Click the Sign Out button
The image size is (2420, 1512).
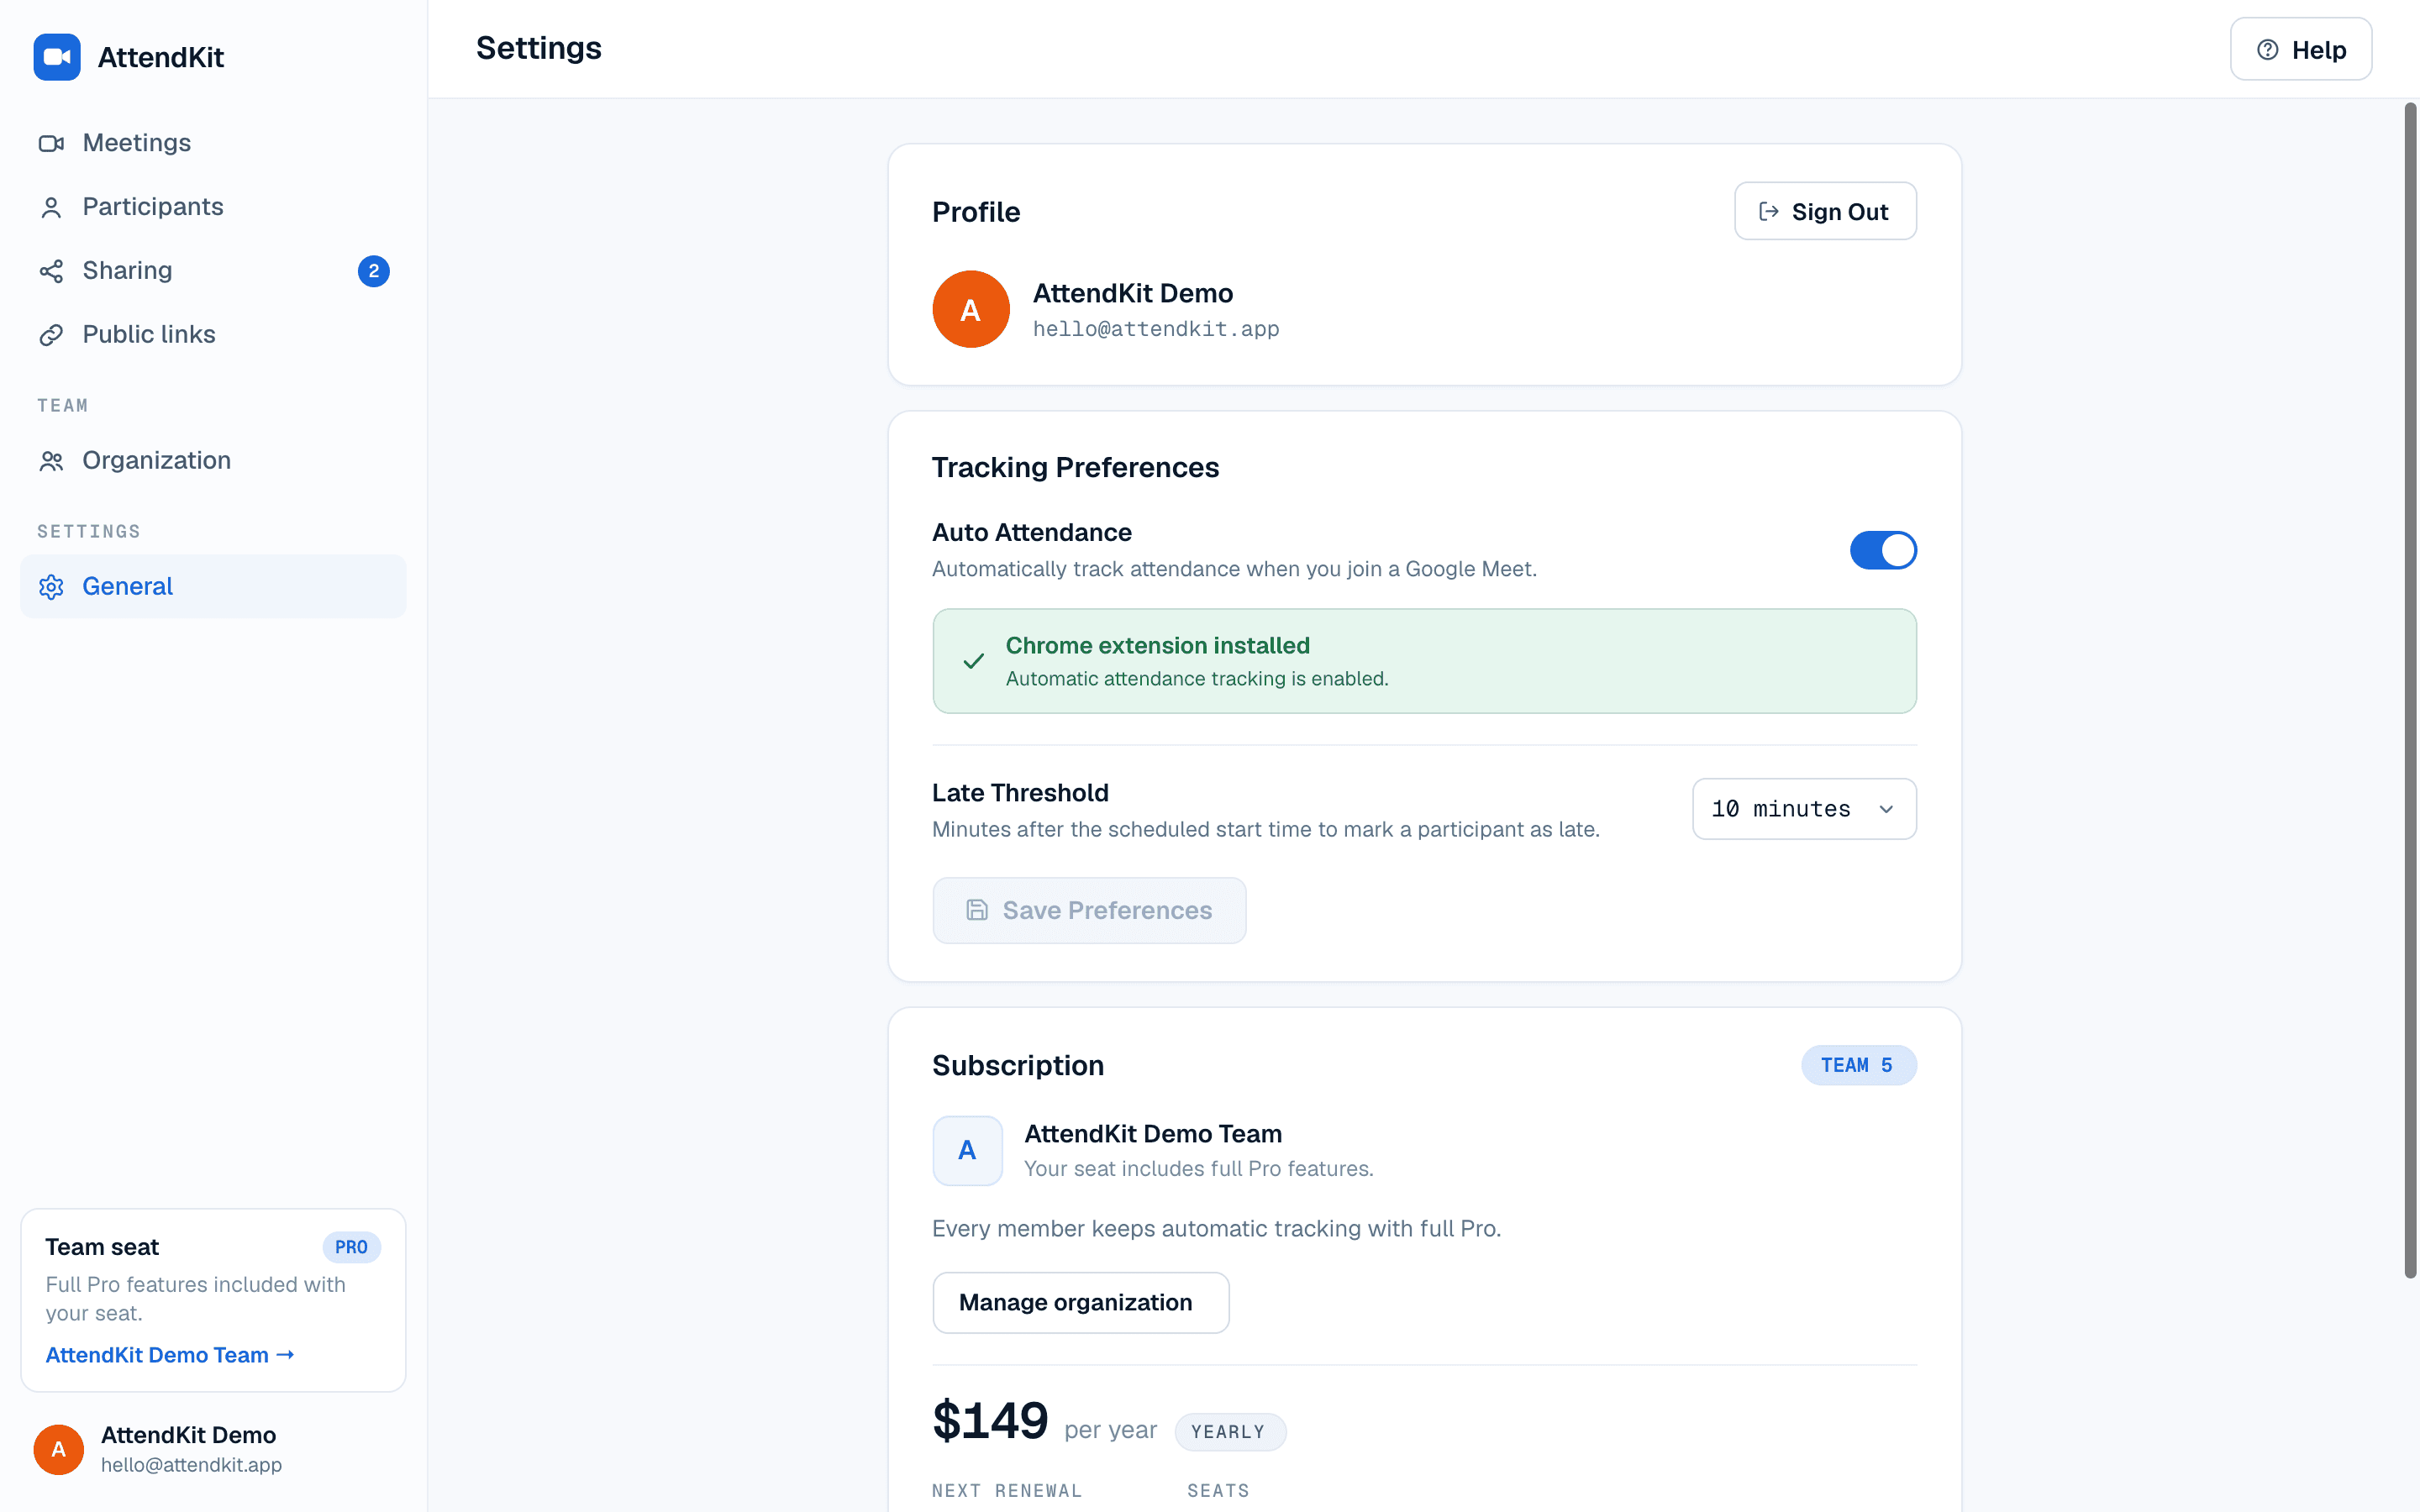(x=1824, y=211)
